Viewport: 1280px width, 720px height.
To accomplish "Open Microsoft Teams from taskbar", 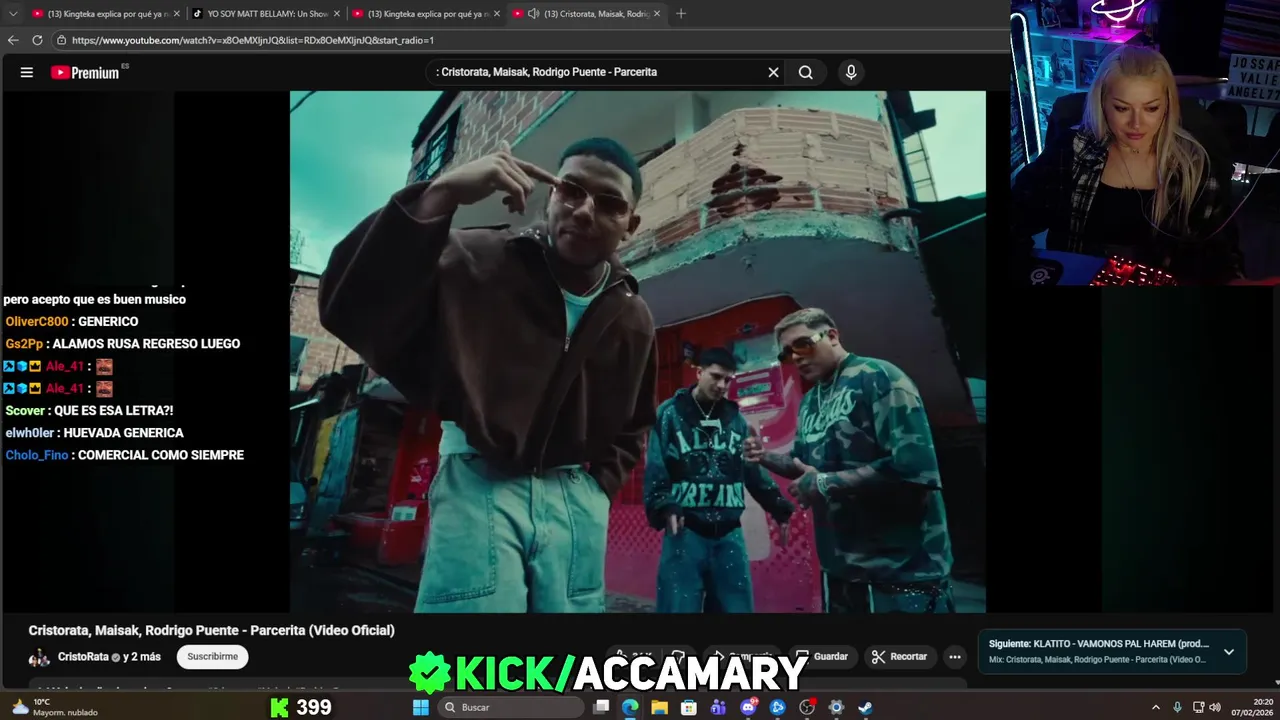I will (x=718, y=707).
